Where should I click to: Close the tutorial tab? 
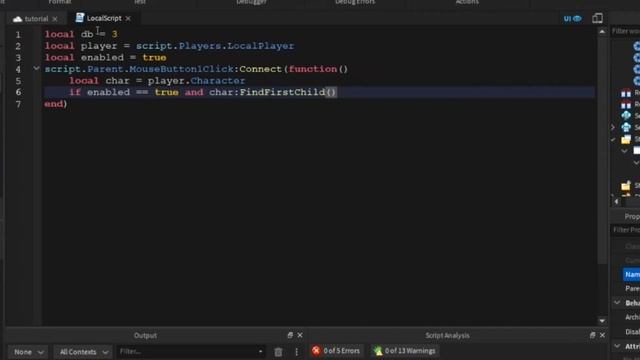(55, 19)
